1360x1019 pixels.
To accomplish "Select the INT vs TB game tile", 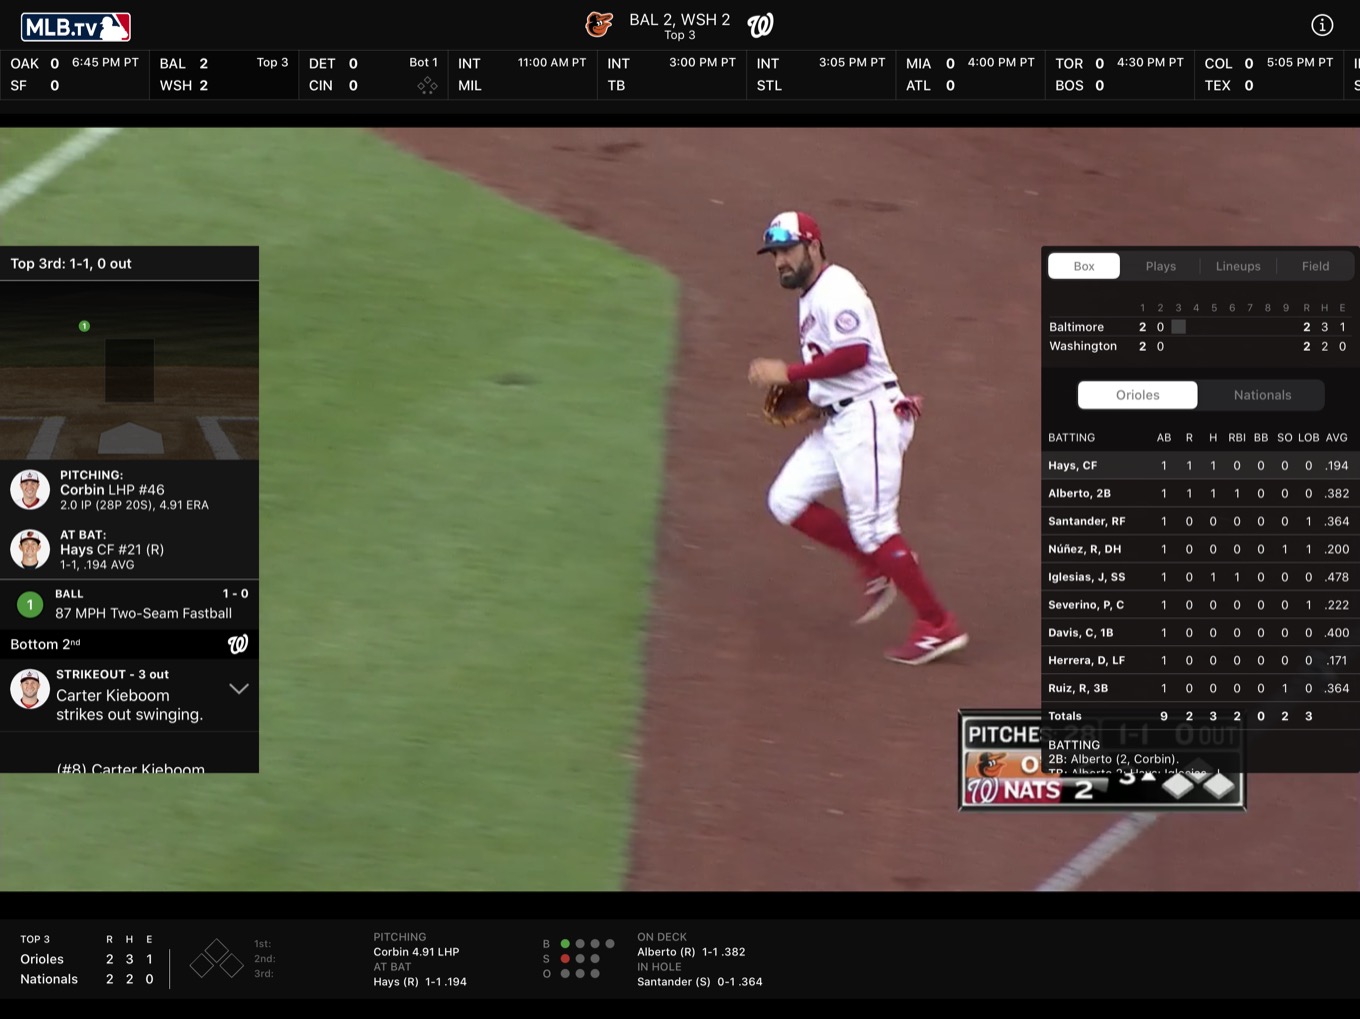I will click(671, 75).
